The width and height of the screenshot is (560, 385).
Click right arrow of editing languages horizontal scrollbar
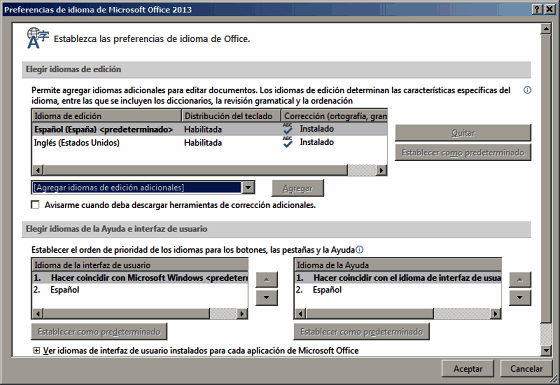(x=382, y=170)
